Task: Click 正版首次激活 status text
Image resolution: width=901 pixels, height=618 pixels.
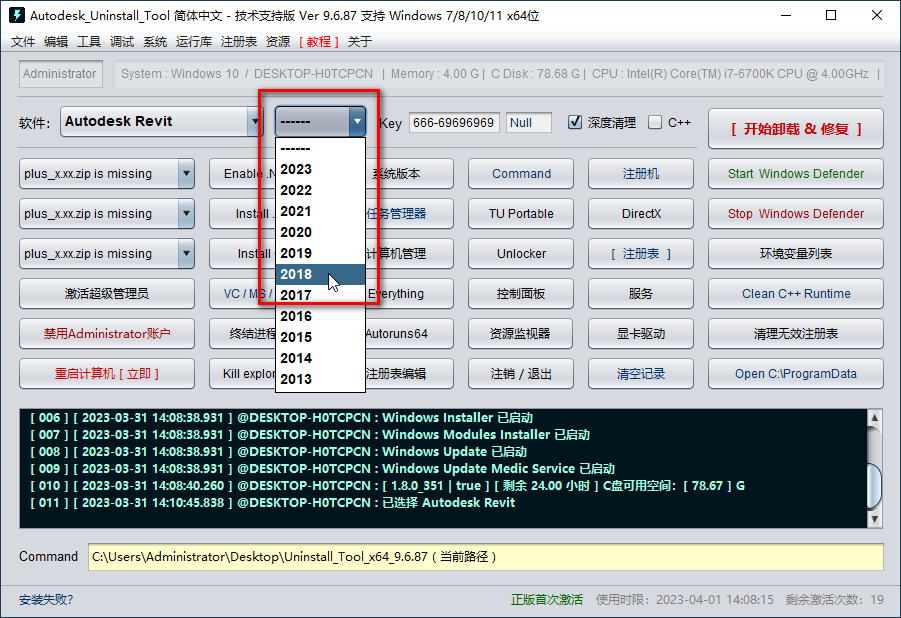Action: tap(546, 600)
